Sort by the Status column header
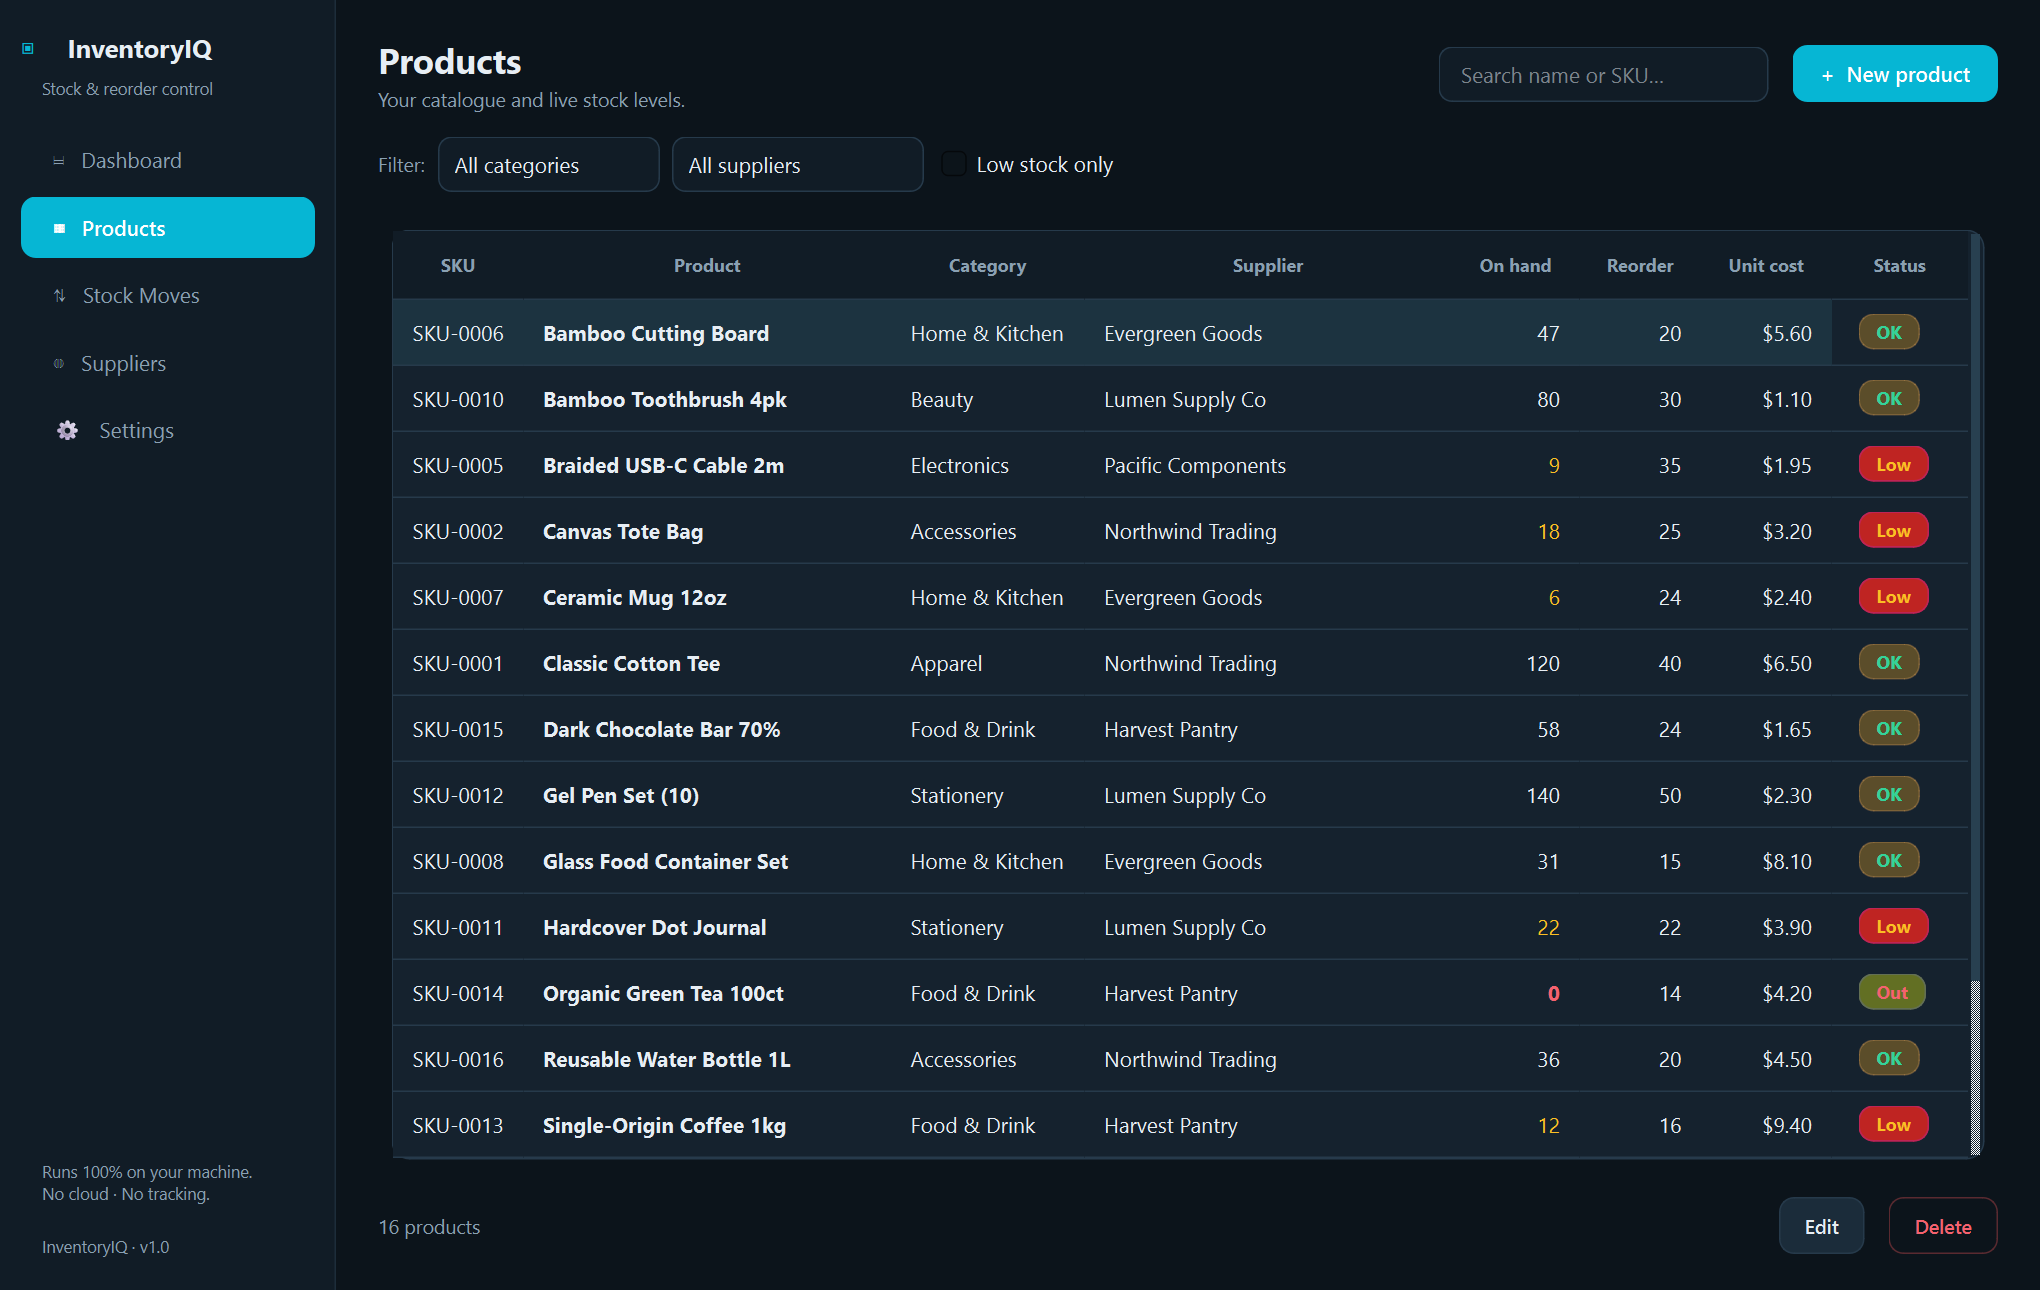 [x=1899, y=266]
